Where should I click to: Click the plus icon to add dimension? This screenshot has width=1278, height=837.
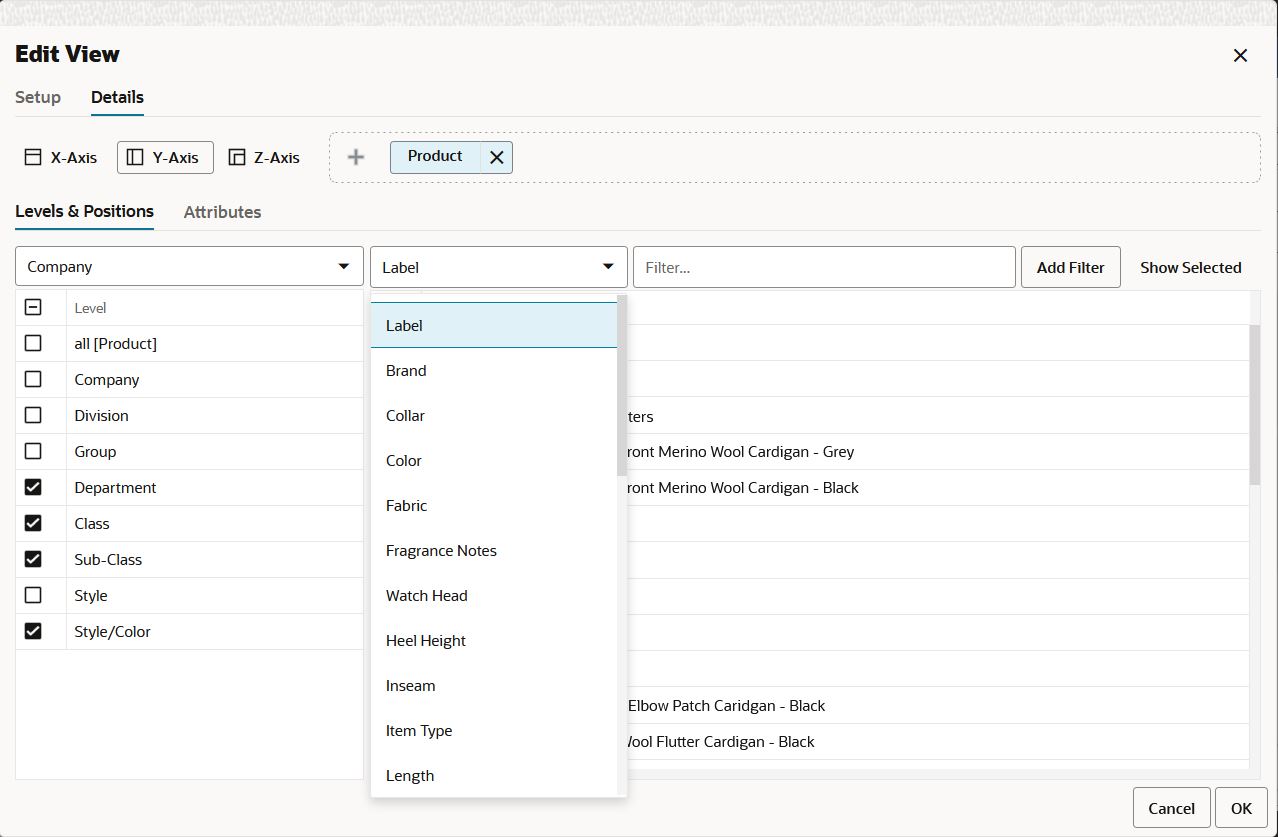click(355, 157)
